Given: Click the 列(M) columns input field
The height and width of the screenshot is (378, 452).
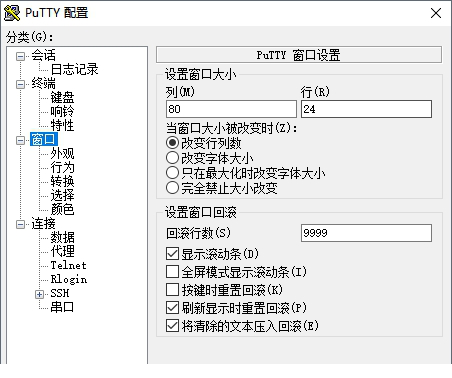Looking at the screenshot, I should (231, 109).
